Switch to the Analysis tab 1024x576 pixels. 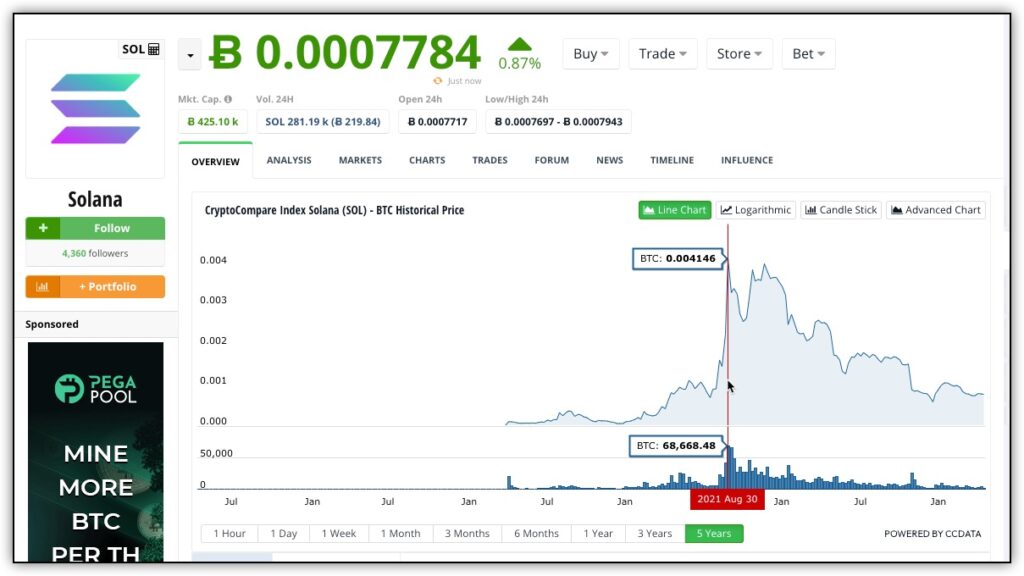point(289,160)
